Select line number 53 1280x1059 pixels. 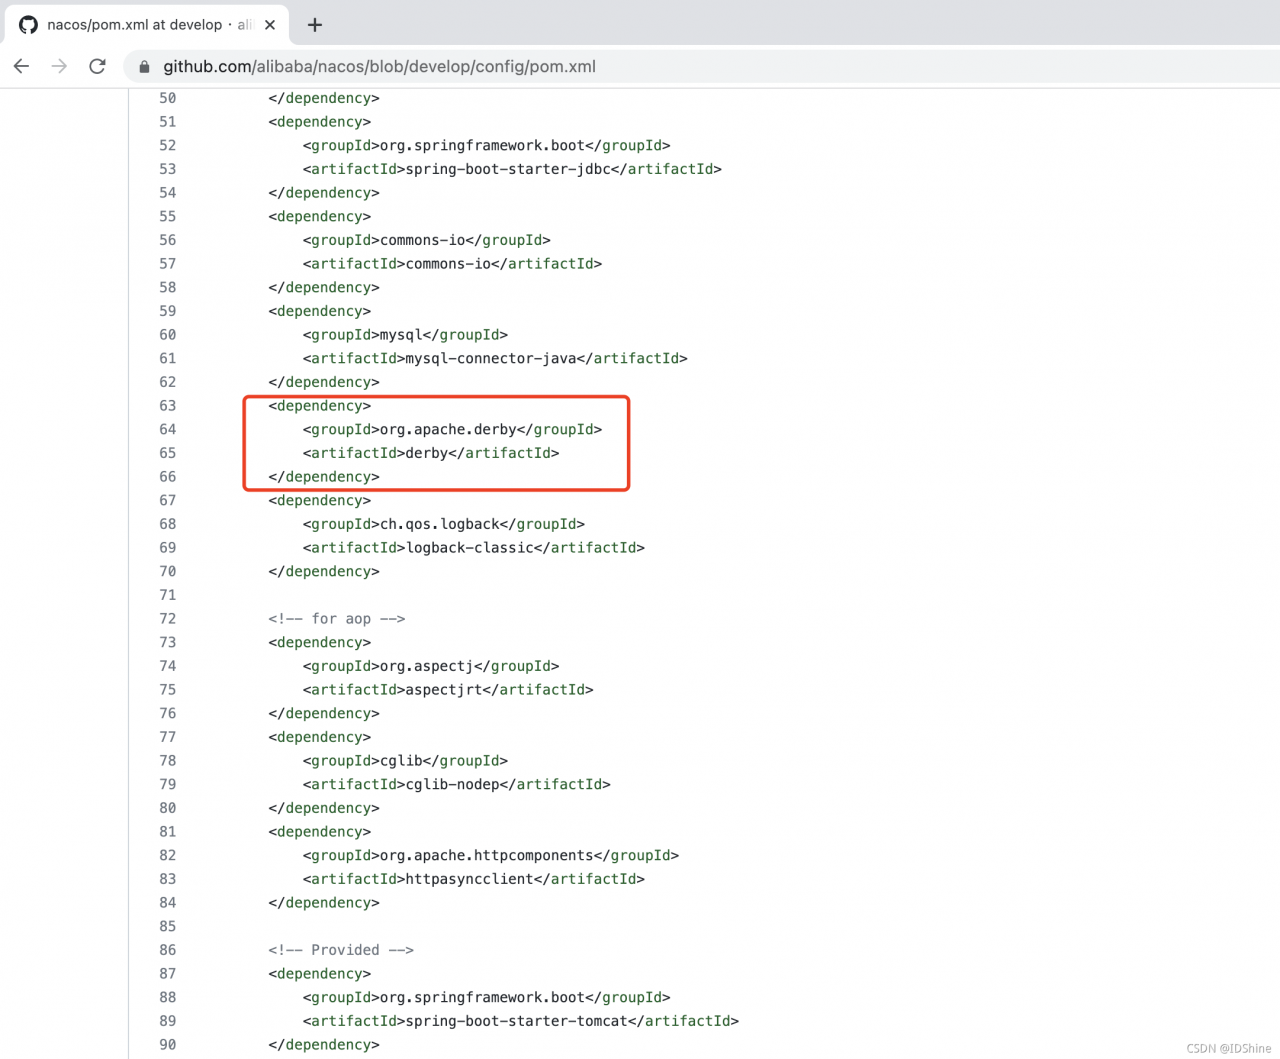[x=167, y=169]
